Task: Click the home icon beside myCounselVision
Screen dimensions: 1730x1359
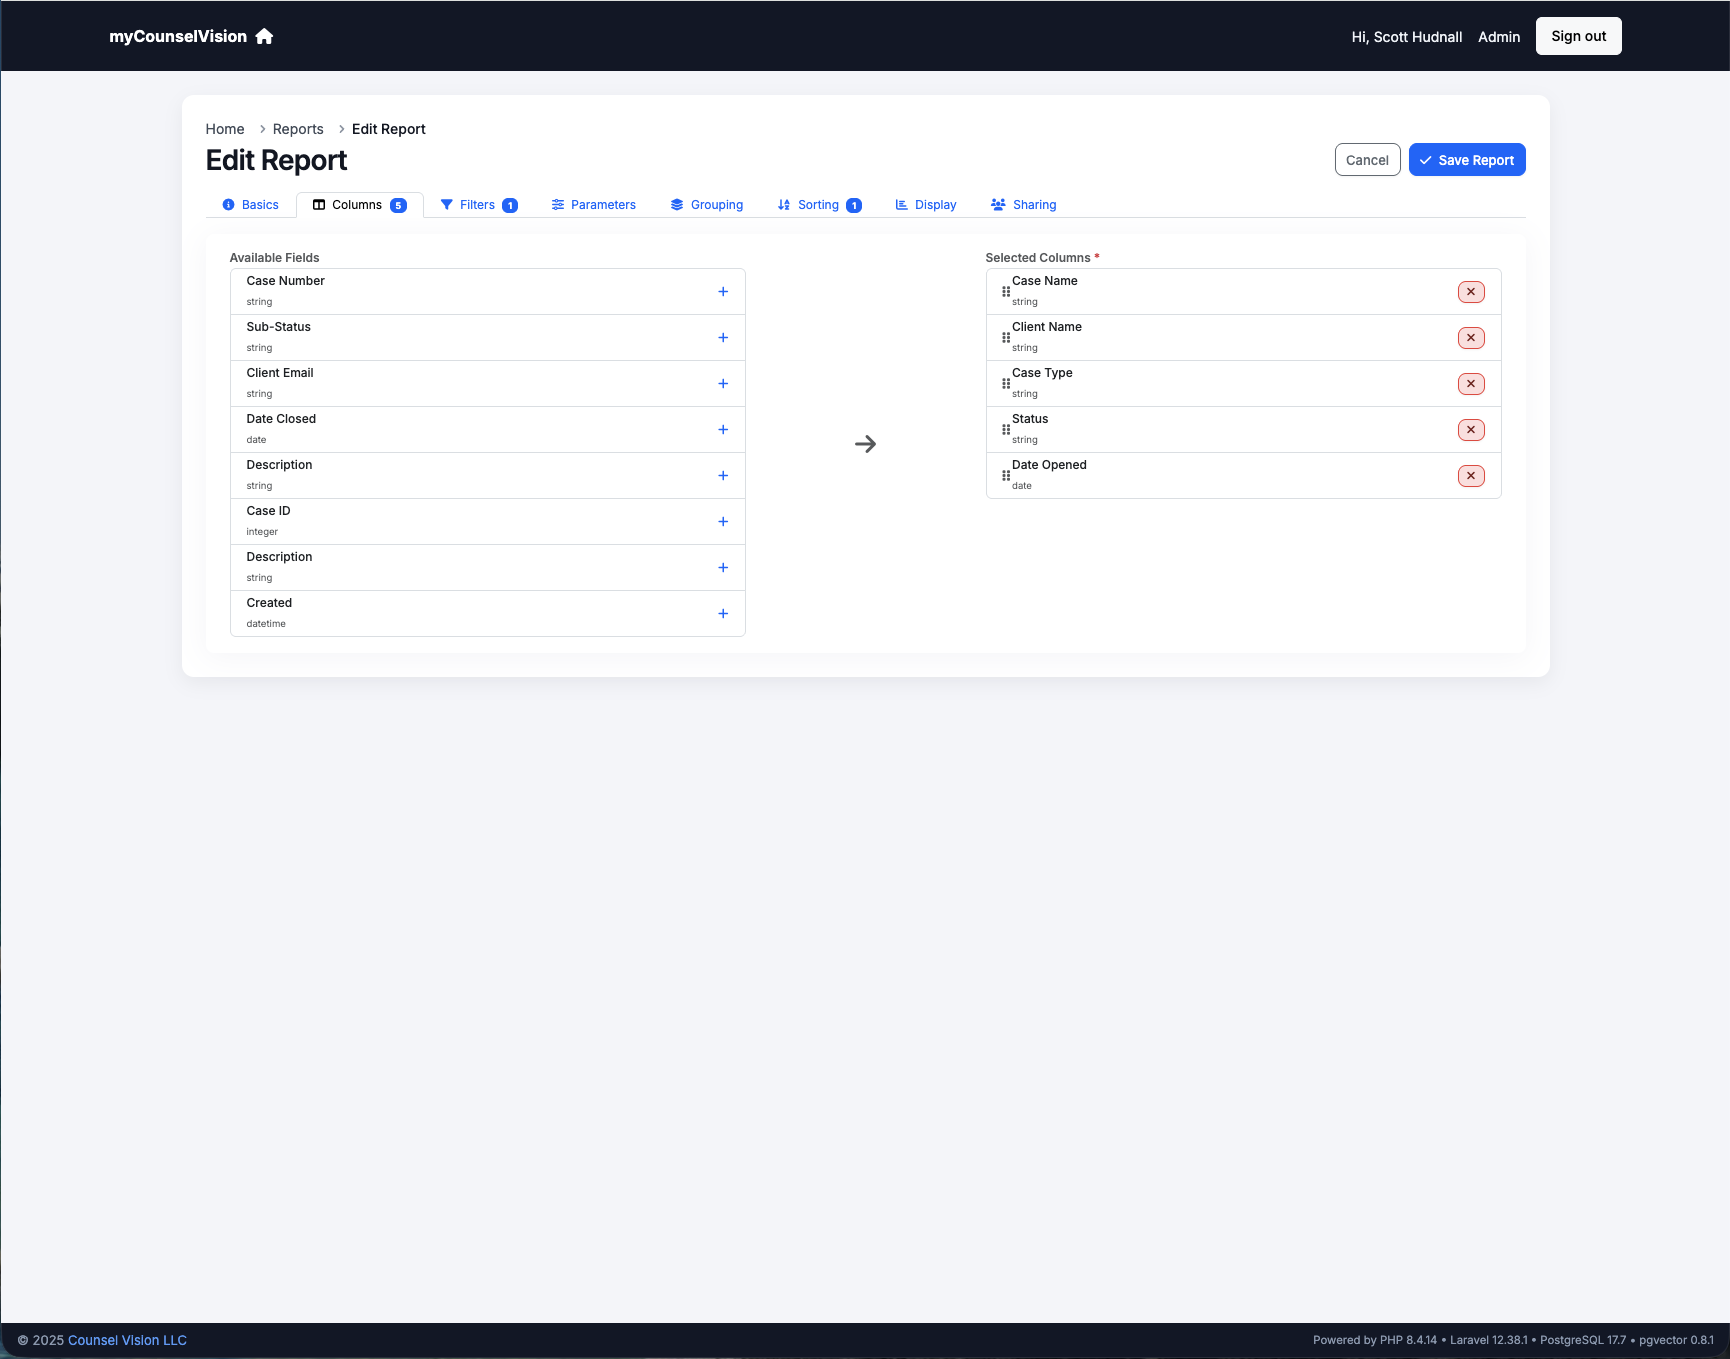Action: [263, 36]
